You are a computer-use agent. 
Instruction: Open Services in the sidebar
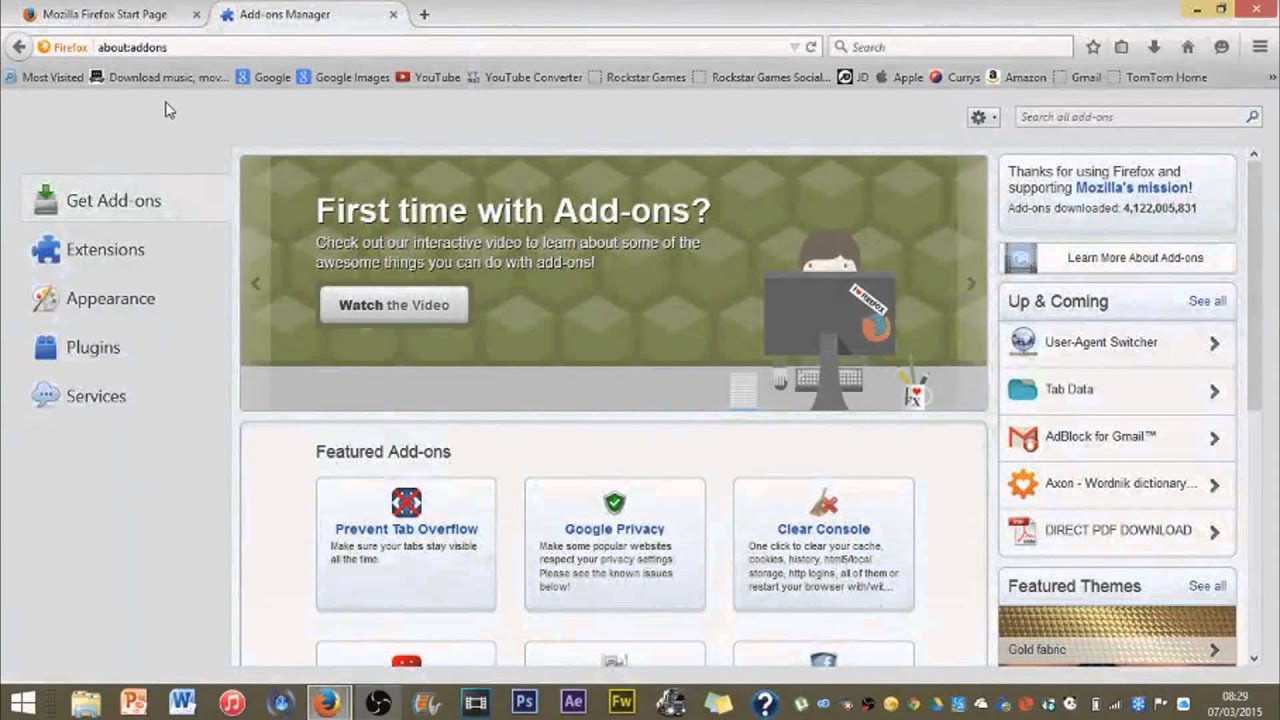(126, 396)
